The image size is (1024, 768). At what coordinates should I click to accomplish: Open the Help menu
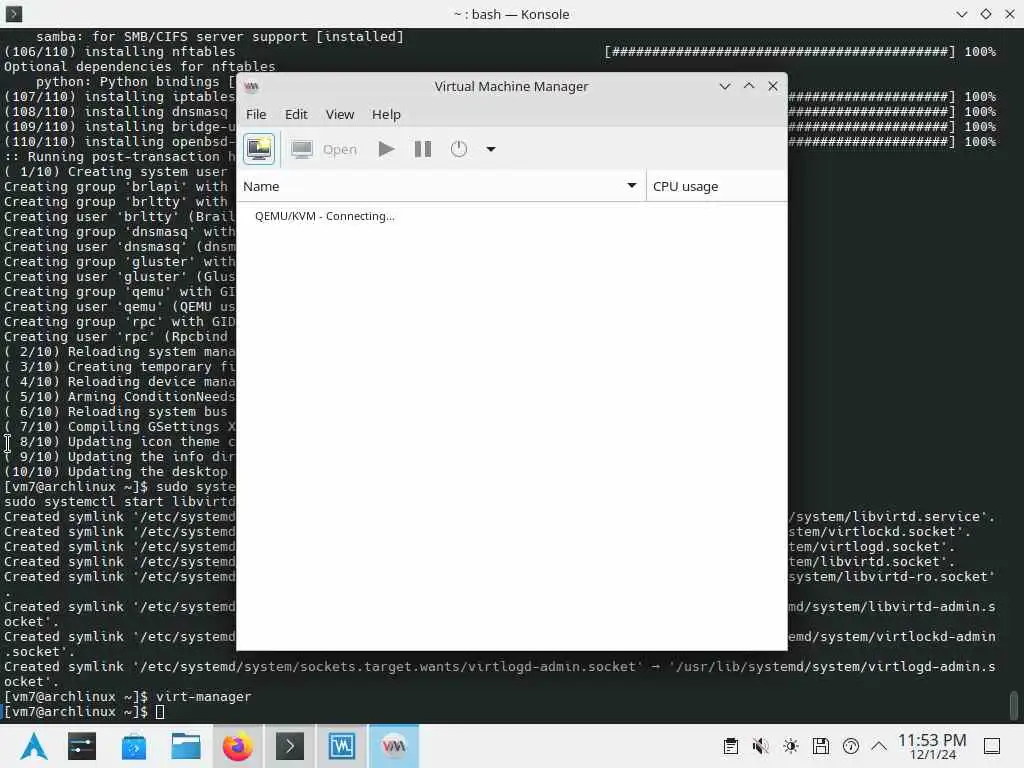coord(386,114)
